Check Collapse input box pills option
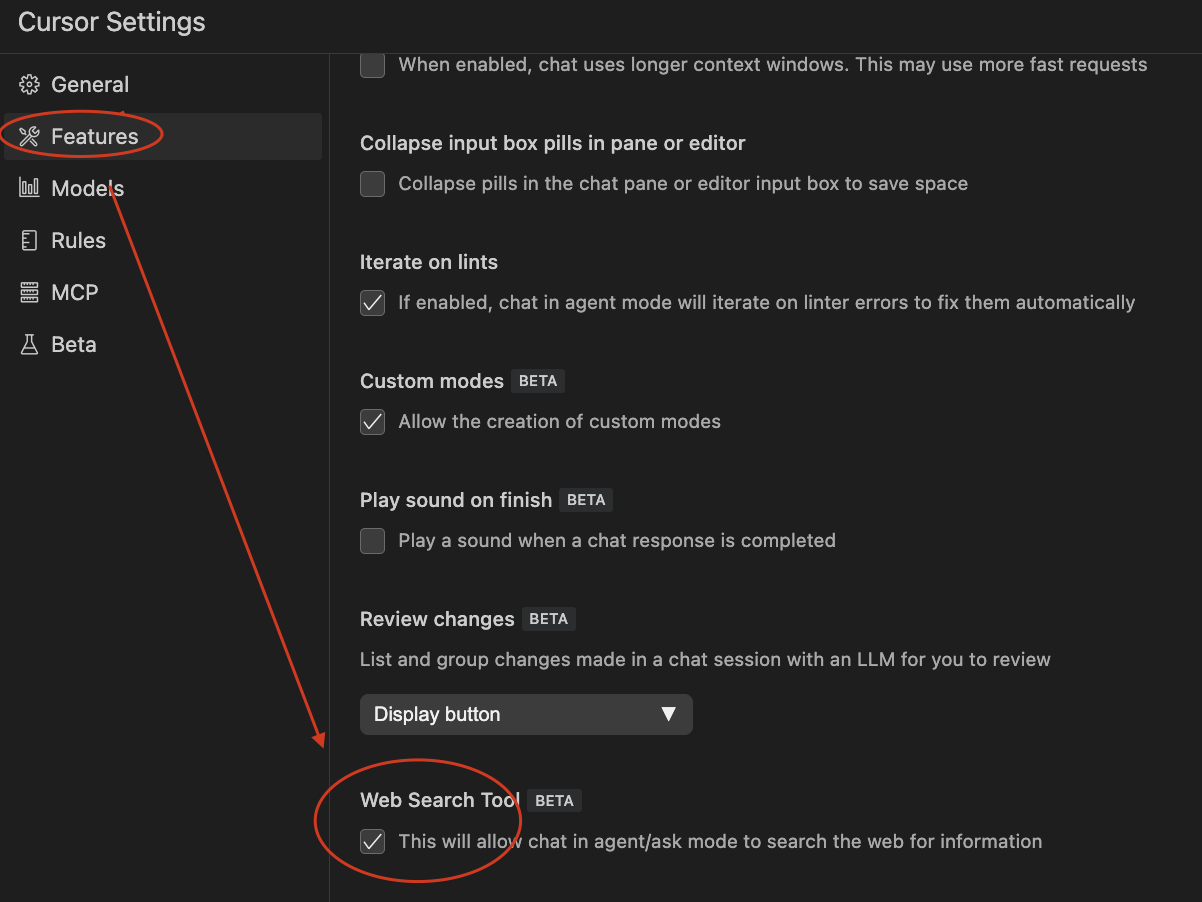The height and width of the screenshot is (902, 1202). (x=372, y=184)
